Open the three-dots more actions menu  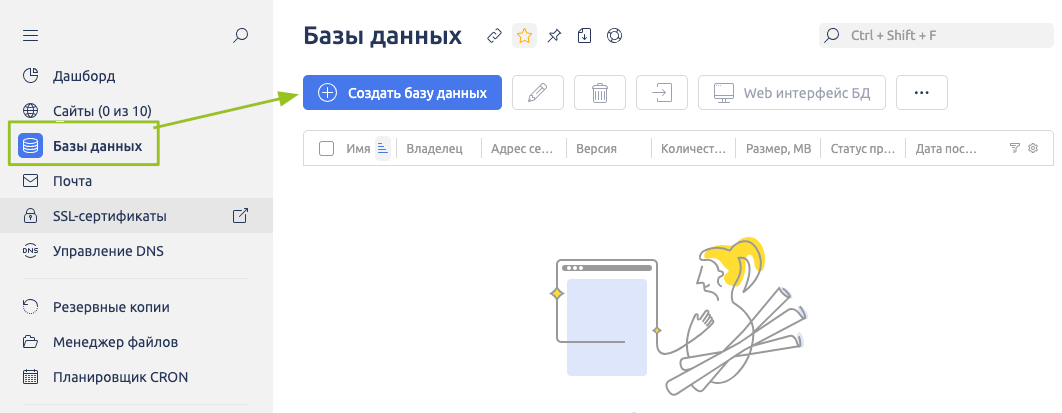coord(921,93)
